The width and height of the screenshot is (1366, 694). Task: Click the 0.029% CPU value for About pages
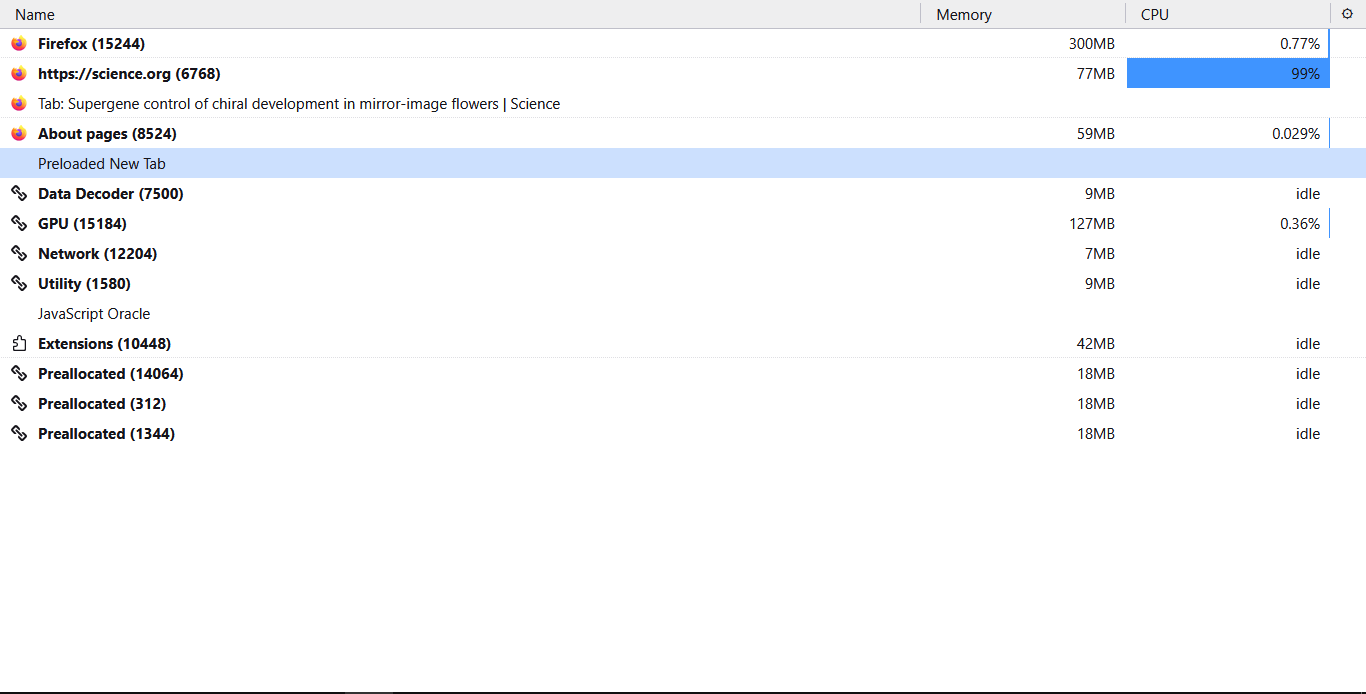tap(1296, 134)
